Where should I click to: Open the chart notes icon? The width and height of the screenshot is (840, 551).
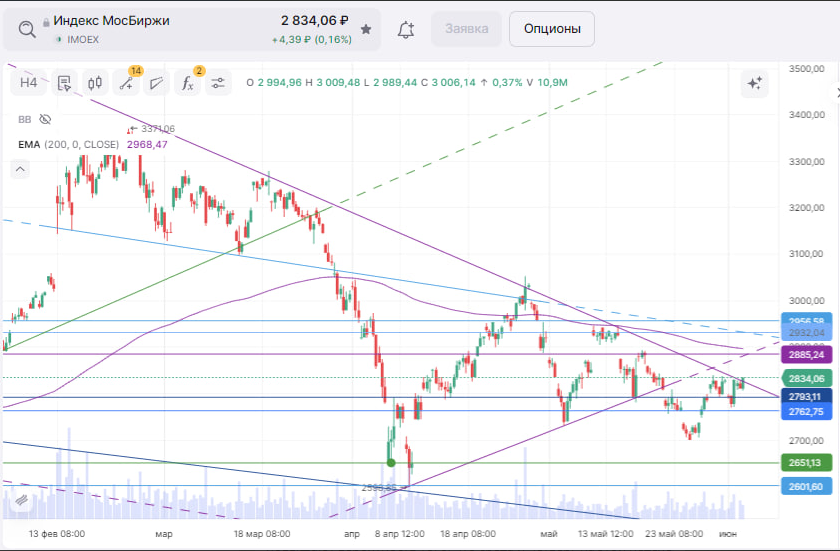coord(64,83)
